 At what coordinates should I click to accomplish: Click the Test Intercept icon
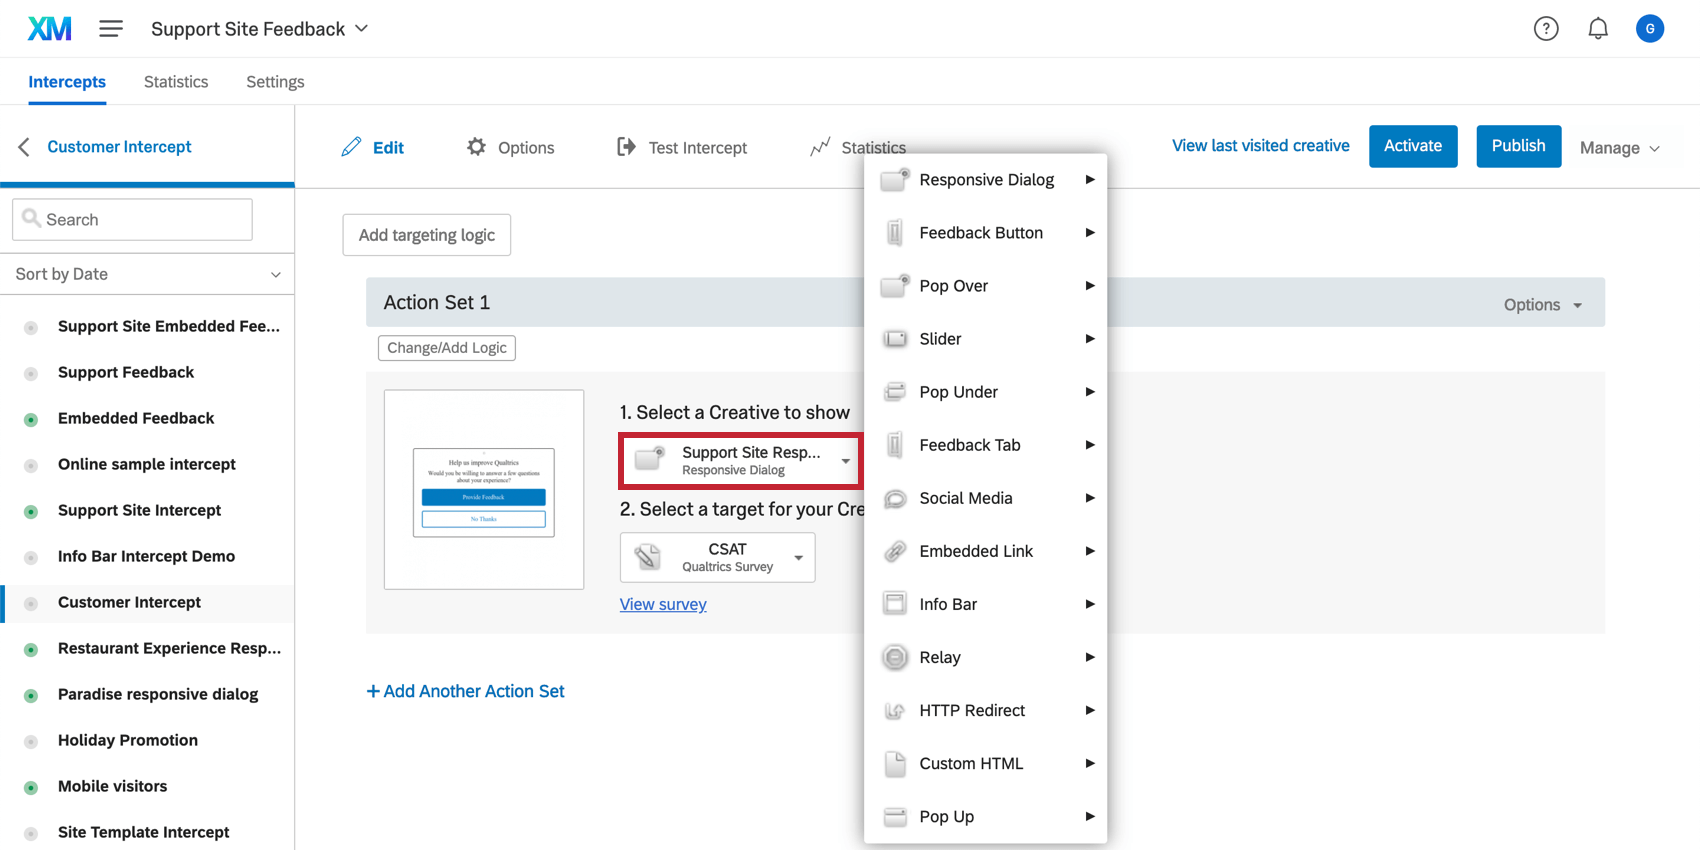click(x=626, y=147)
